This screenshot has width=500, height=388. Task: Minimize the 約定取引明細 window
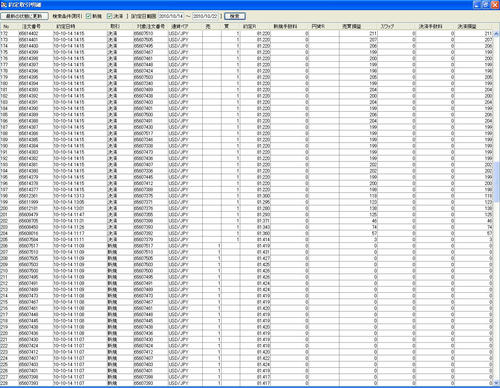click(477, 5)
